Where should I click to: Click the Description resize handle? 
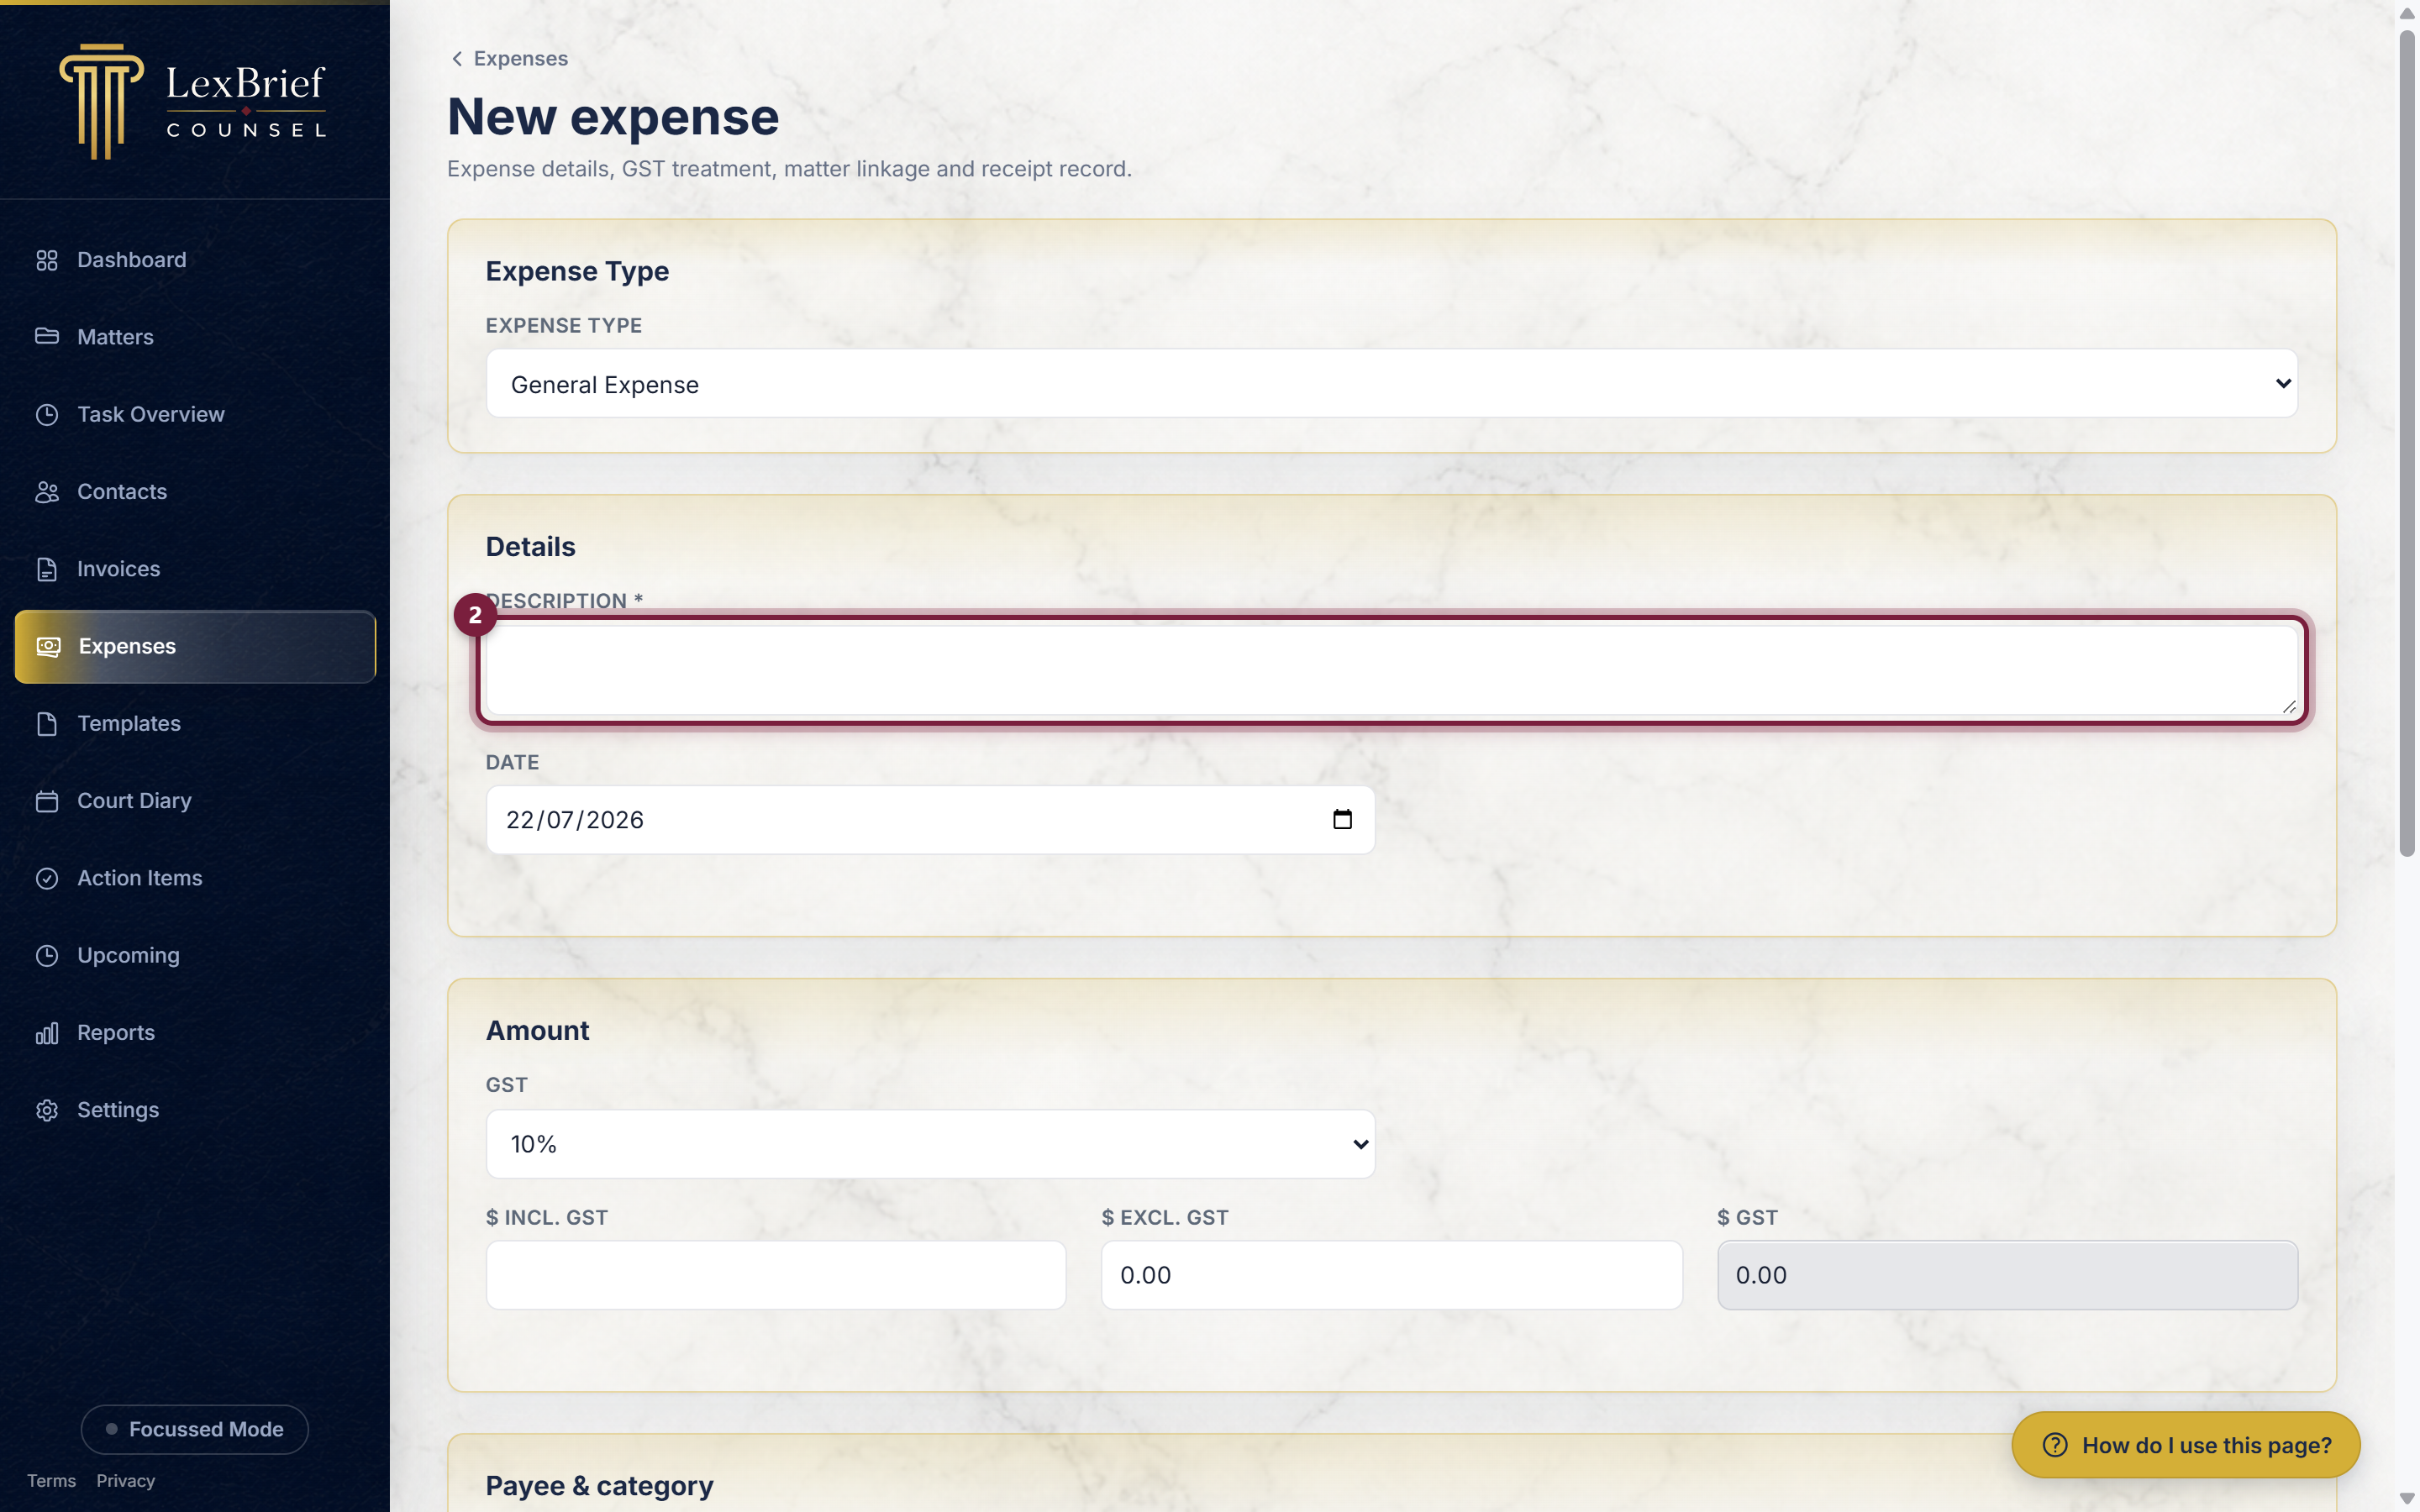pyautogui.click(x=2288, y=706)
